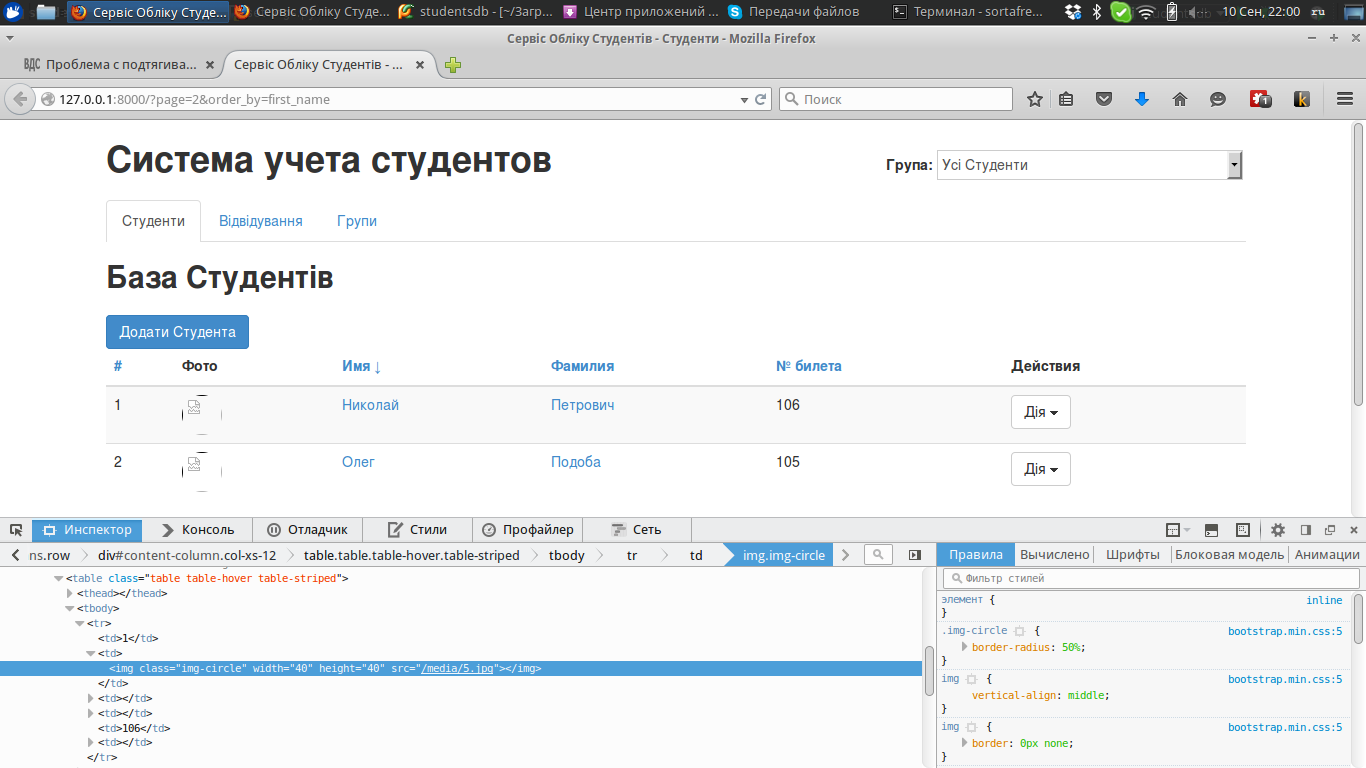Viewport: 1366px width, 768px height.
Task: Open a new tab with the plus icon
Action: click(453, 65)
